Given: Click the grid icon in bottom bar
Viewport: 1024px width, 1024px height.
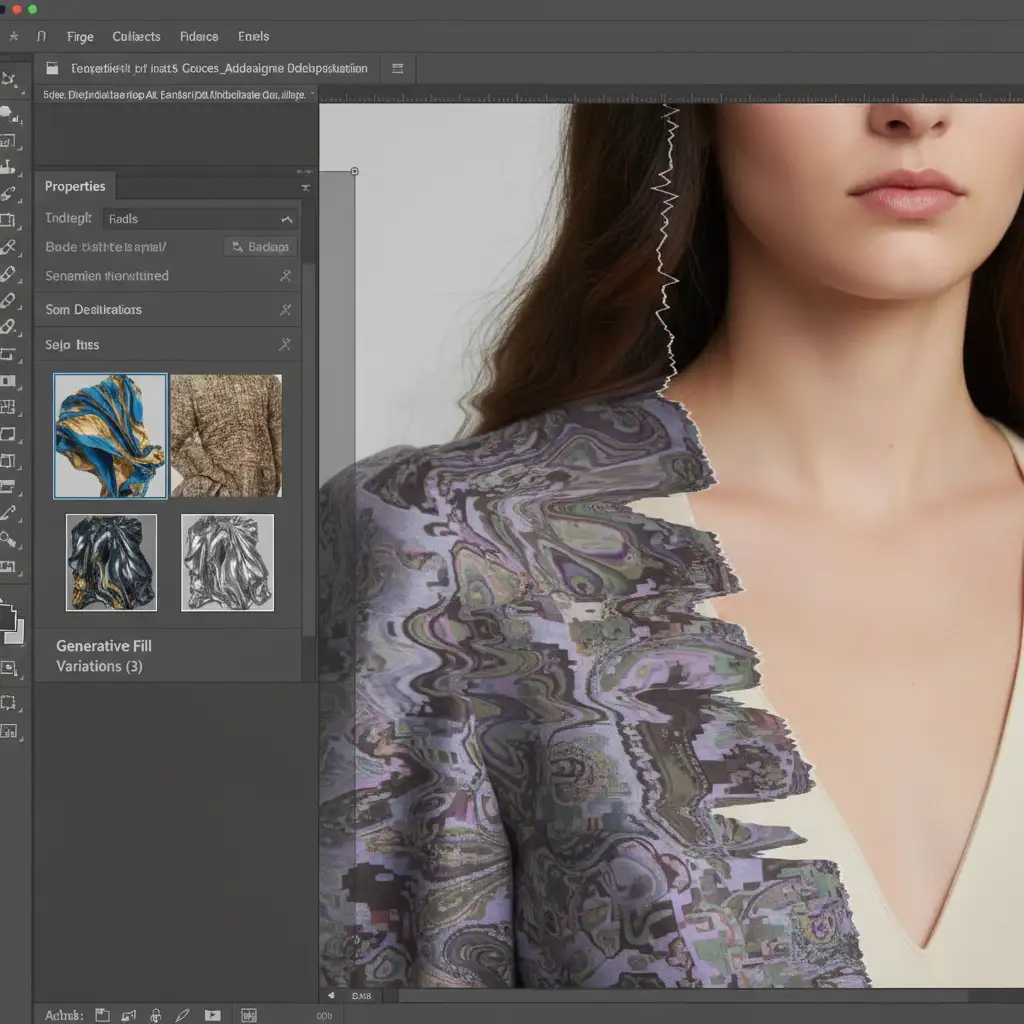Looking at the screenshot, I should tap(248, 1015).
